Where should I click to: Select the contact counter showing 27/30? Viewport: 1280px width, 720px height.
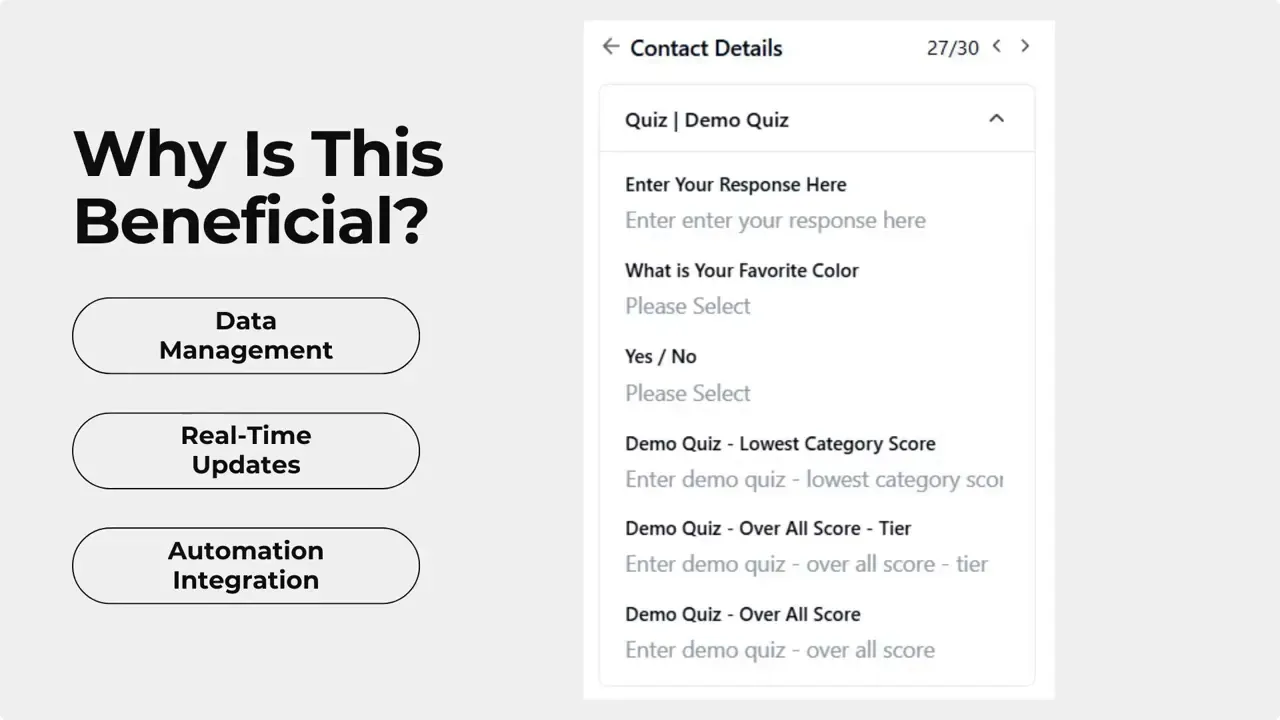tap(953, 47)
